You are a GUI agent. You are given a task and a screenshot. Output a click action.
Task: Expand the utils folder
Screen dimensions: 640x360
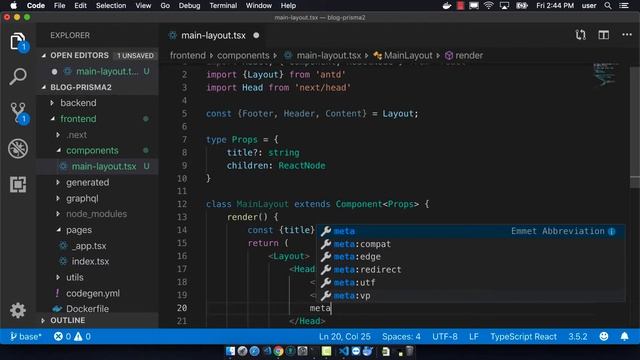pyautogui.click(x=58, y=277)
